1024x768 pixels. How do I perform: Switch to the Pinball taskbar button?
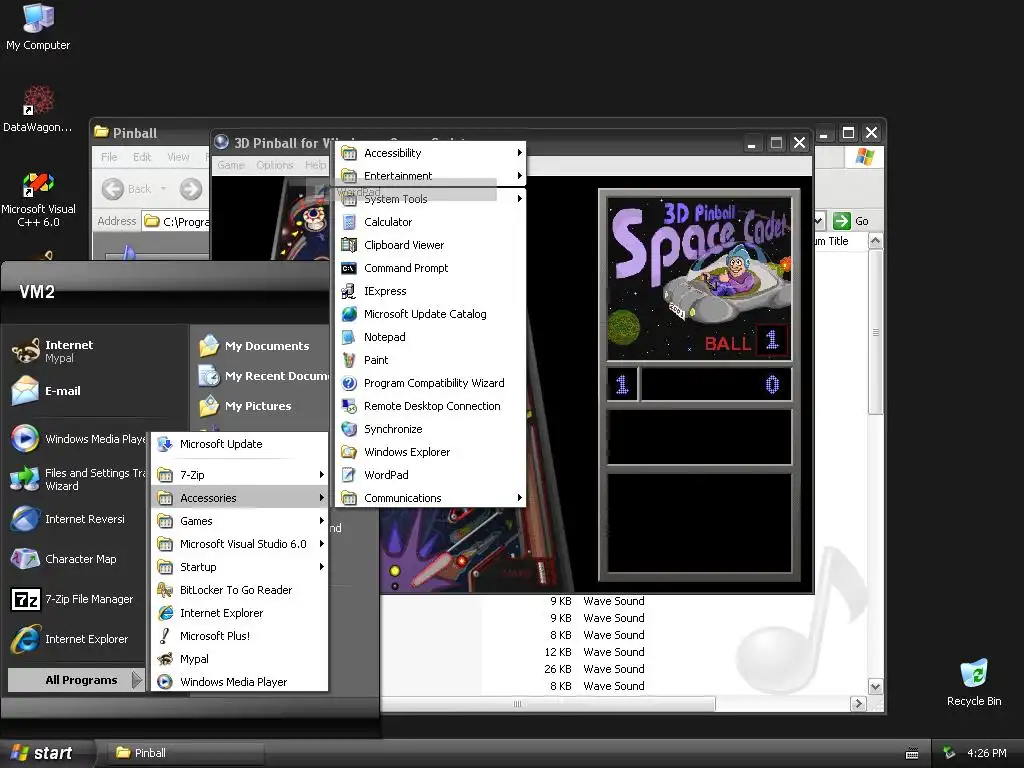pyautogui.click(x=186, y=753)
